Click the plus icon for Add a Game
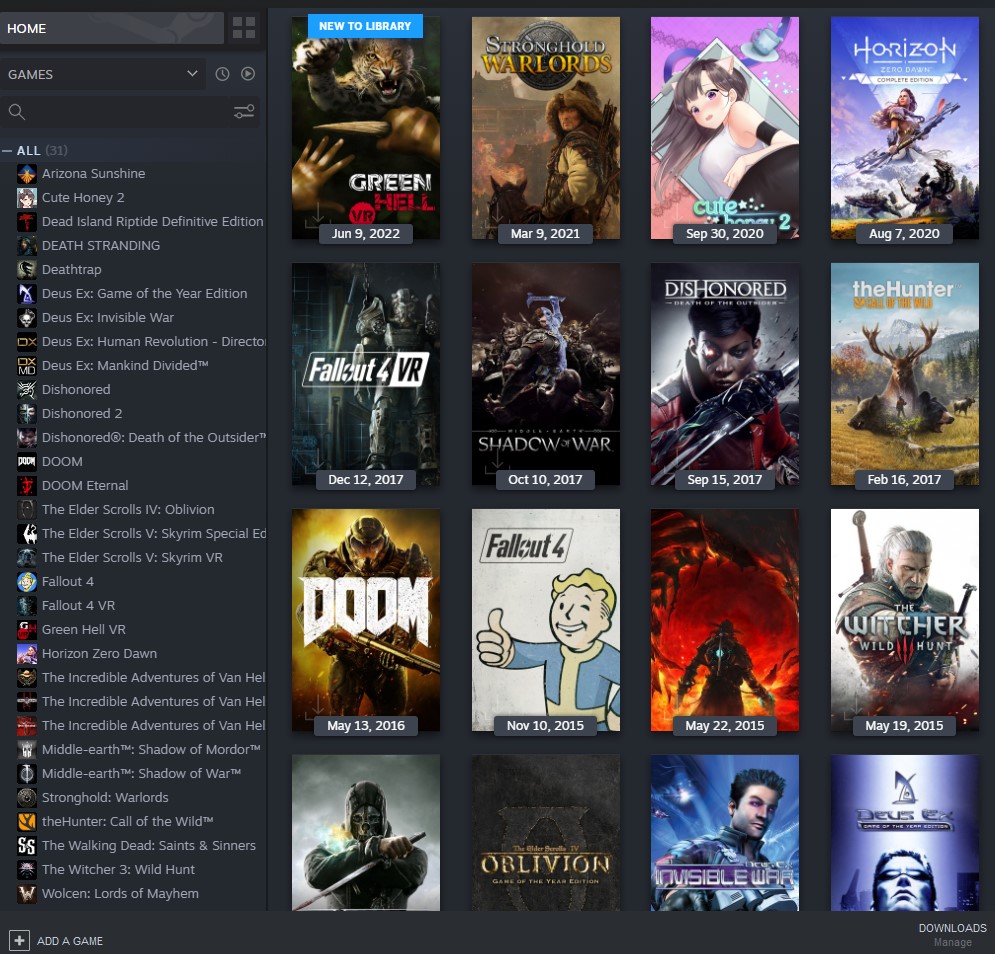 coord(19,940)
